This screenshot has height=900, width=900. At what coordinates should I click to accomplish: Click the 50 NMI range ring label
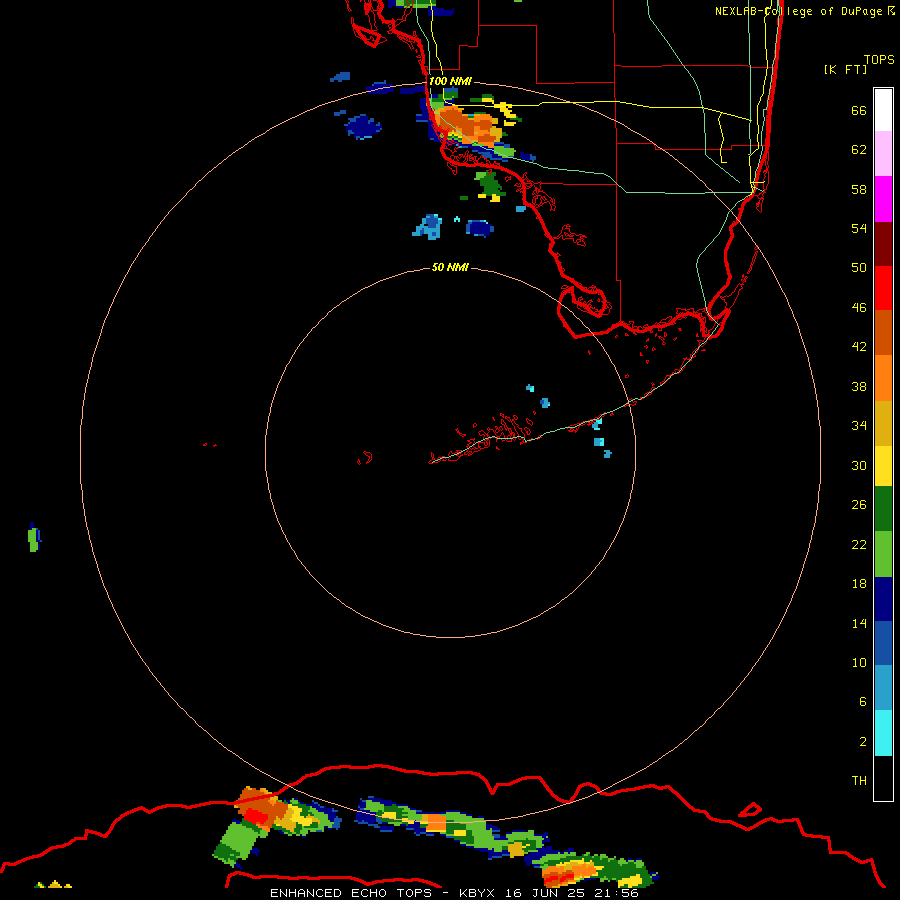point(450,267)
